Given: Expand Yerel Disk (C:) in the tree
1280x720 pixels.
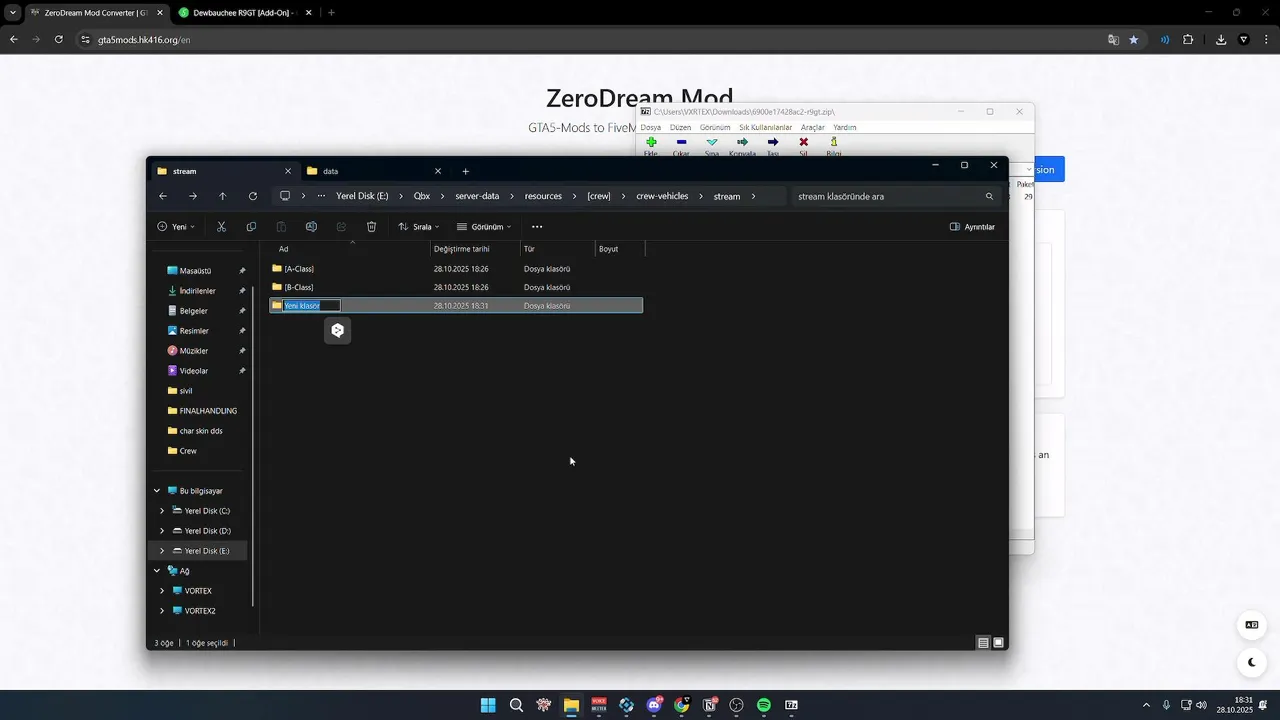Looking at the screenshot, I should (x=162, y=511).
